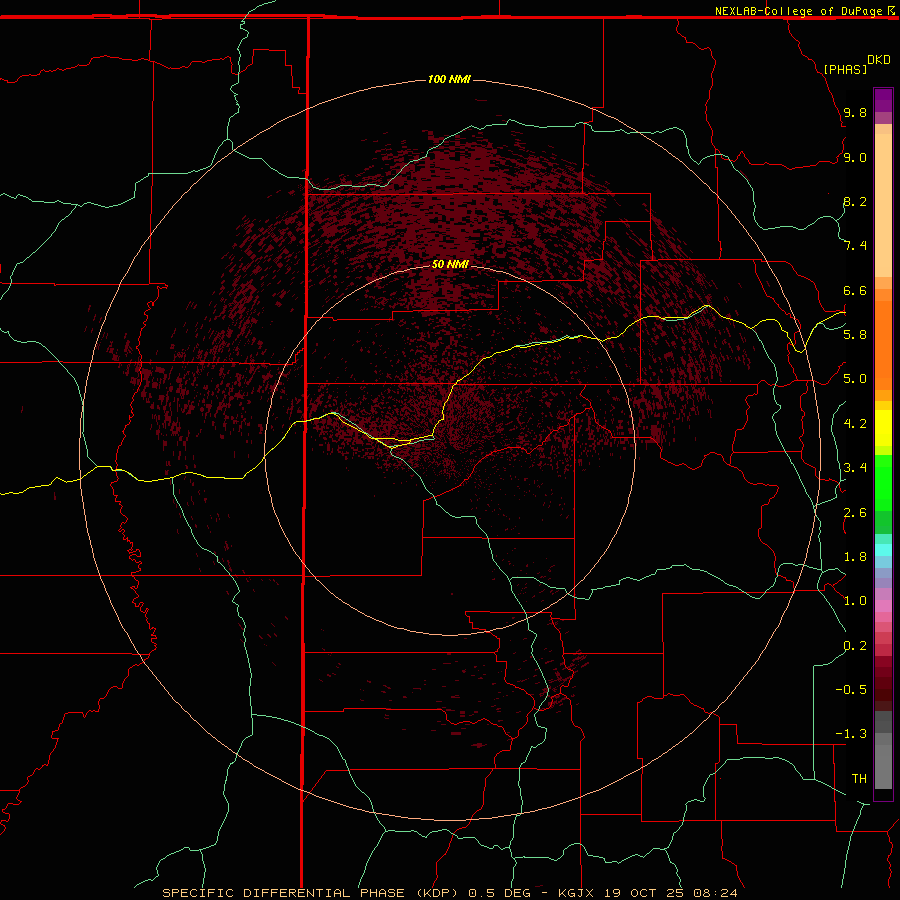Click the dark orange segment of the color bar
The image size is (900, 900).
pos(883,344)
